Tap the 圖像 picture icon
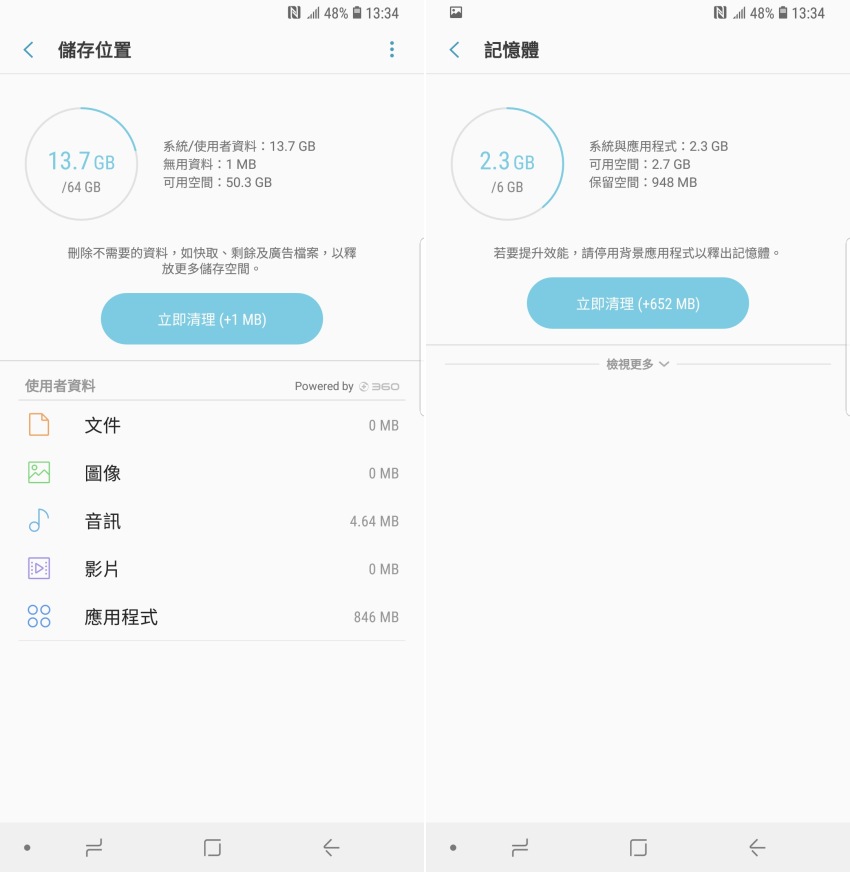Screen dimensions: 850x872 [x=39, y=473]
